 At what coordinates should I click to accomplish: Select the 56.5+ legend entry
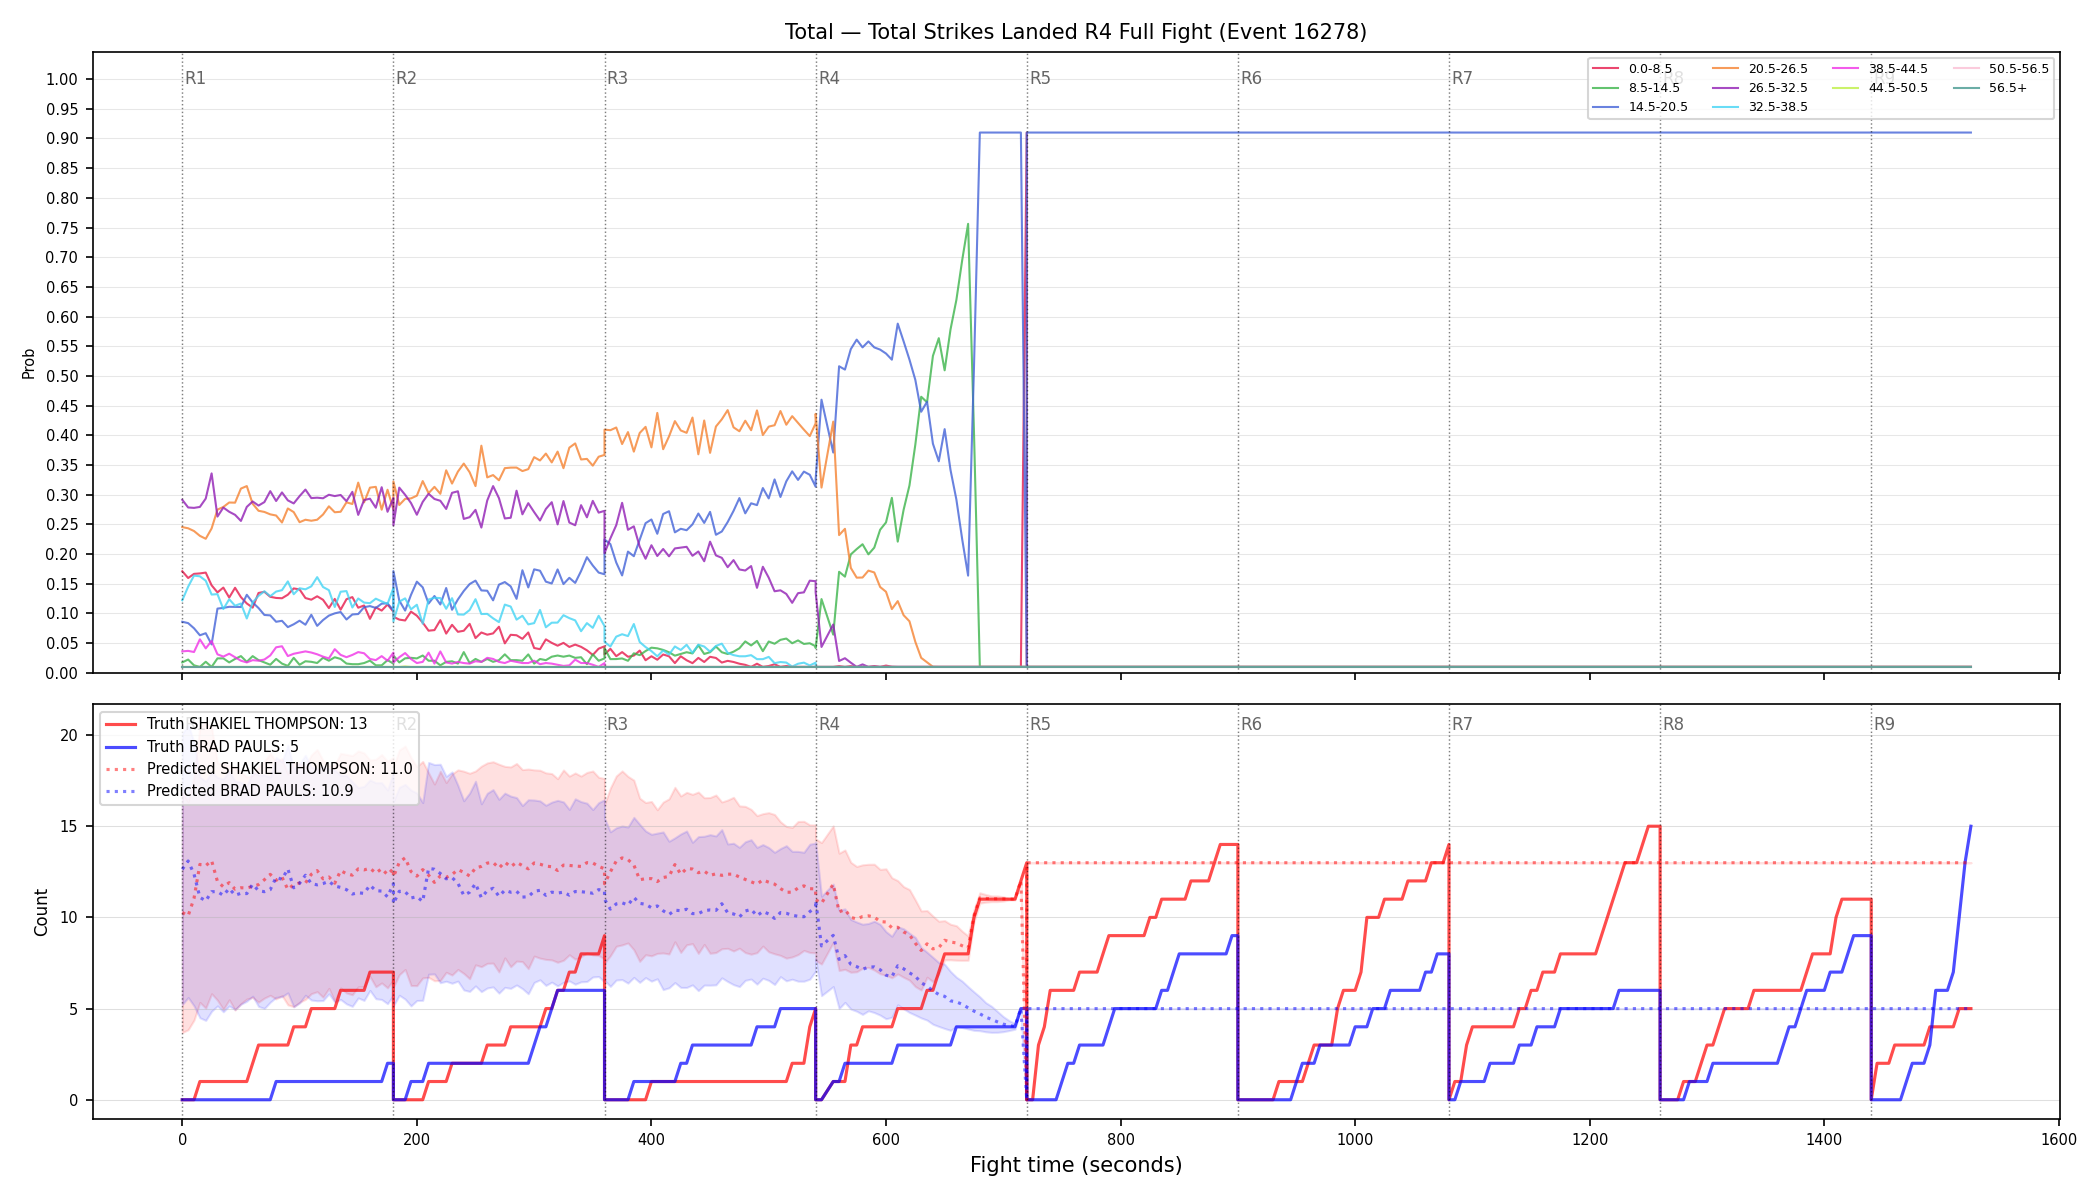point(1990,88)
